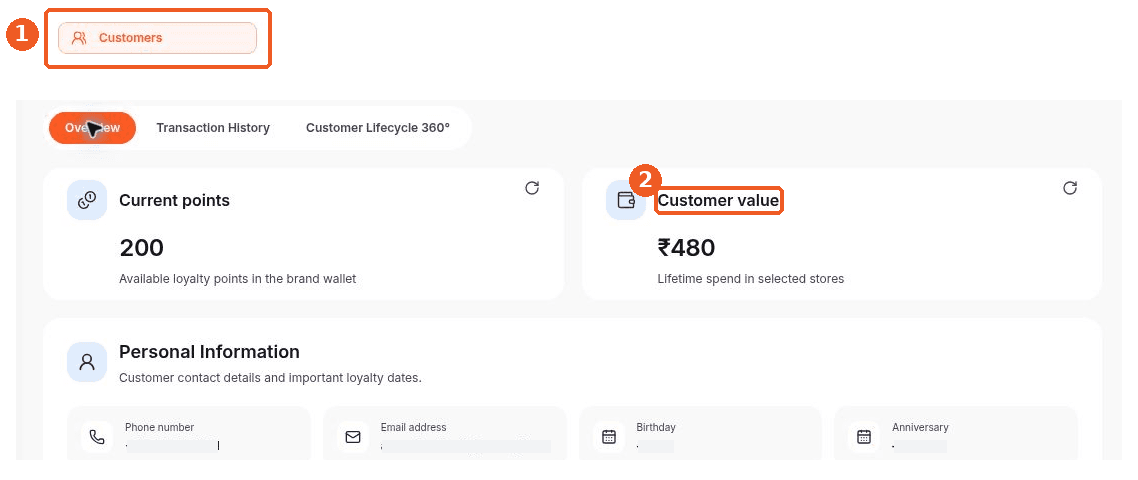Click the Anniversary calendar icon

coord(864,437)
